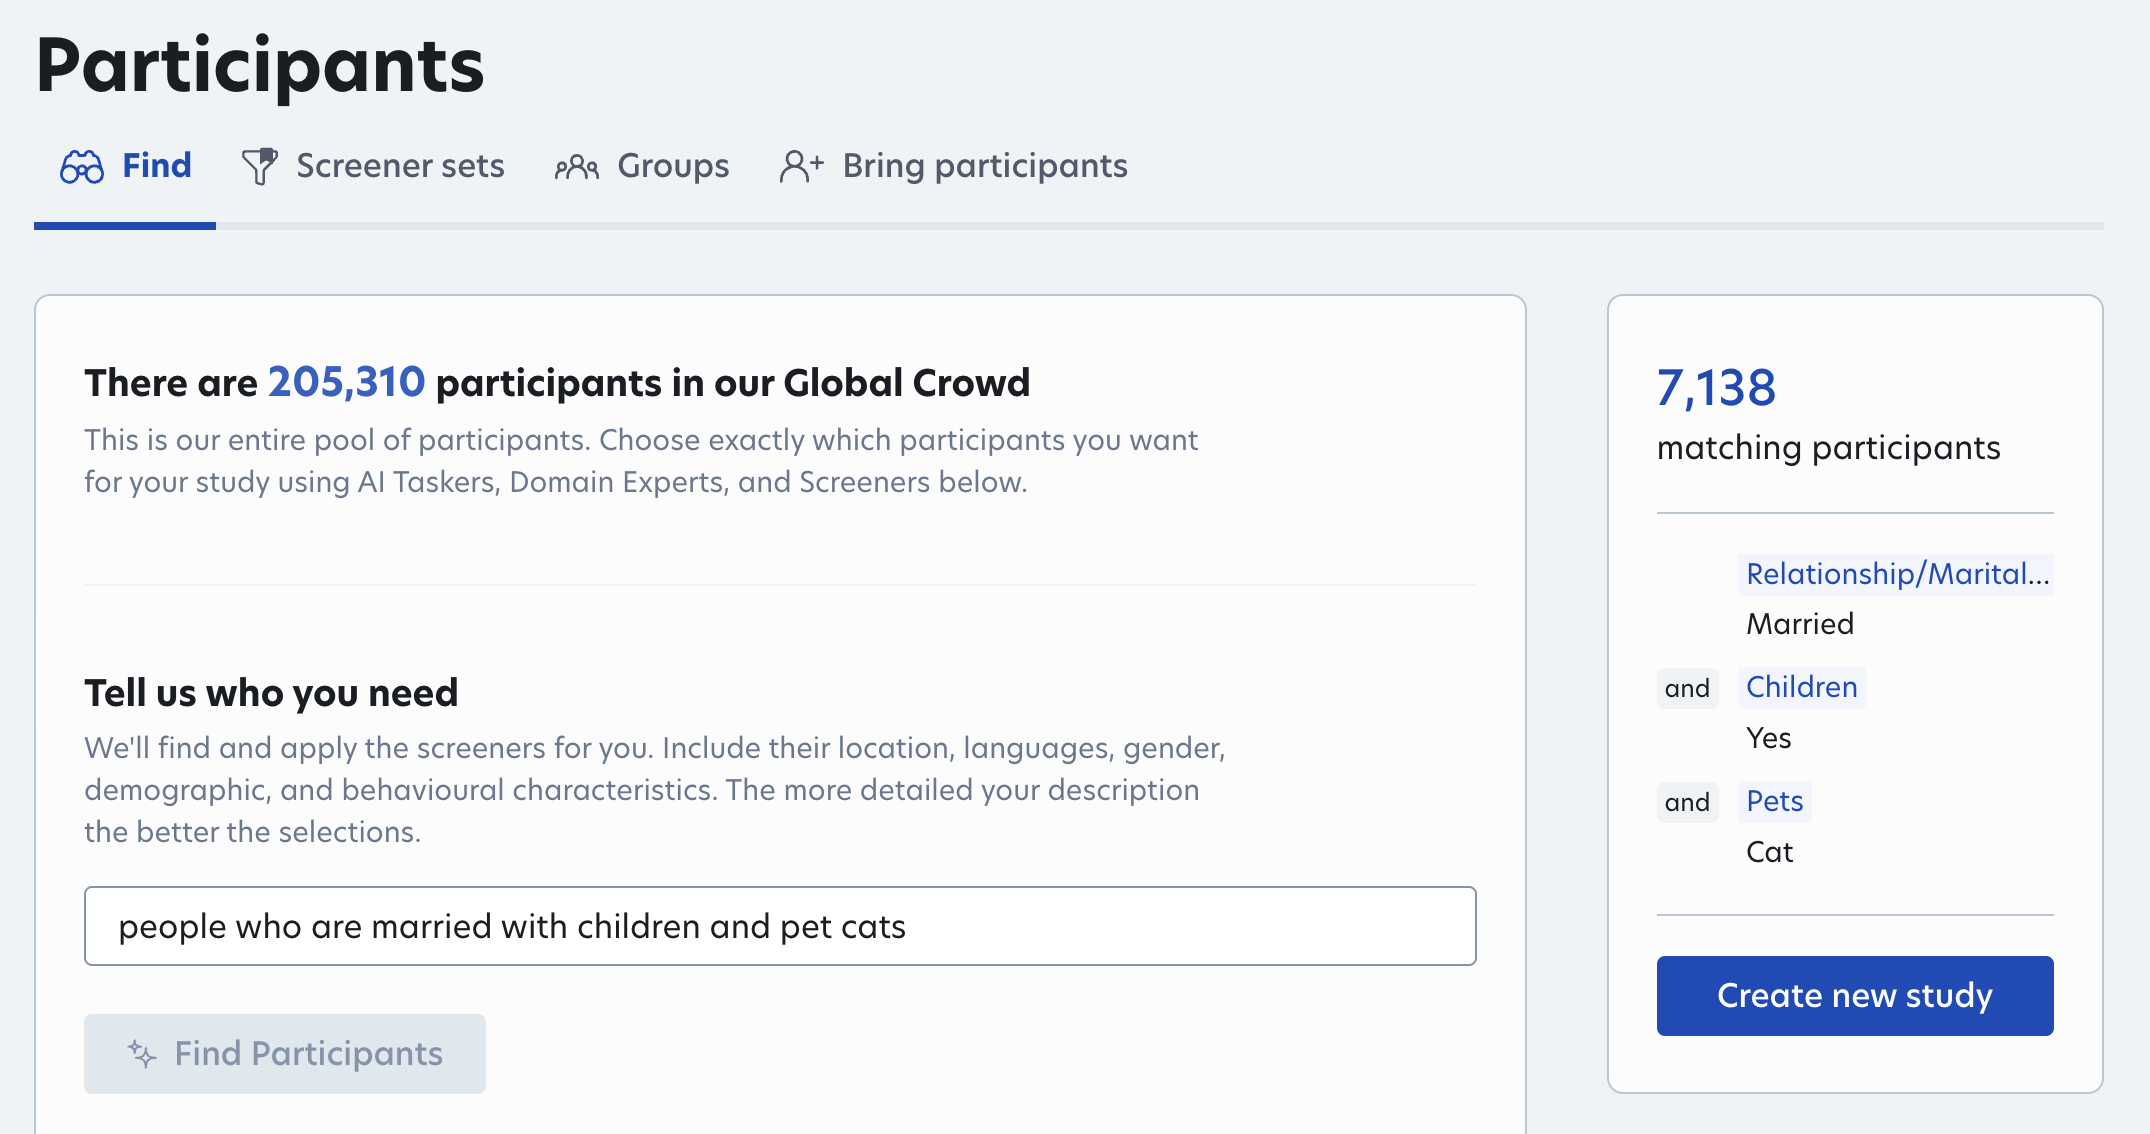Go to the Groups tab
The height and width of the screenshot is (1134, 2150).
click(673, 166)
